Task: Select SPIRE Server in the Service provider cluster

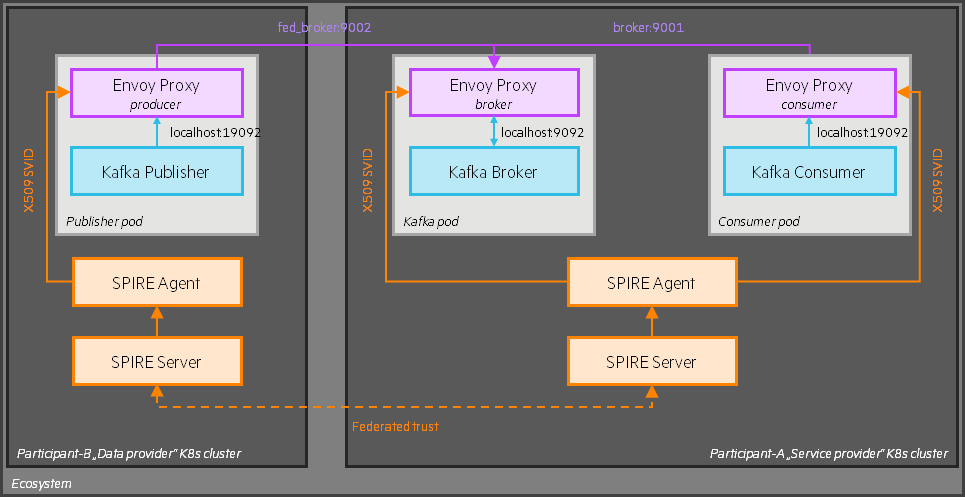Action: click(x=652, y=361)
